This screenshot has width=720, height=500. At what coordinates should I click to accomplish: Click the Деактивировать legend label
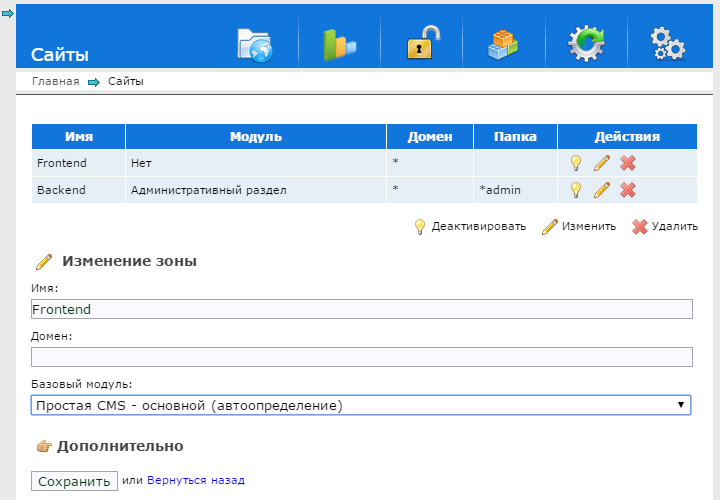478,226
